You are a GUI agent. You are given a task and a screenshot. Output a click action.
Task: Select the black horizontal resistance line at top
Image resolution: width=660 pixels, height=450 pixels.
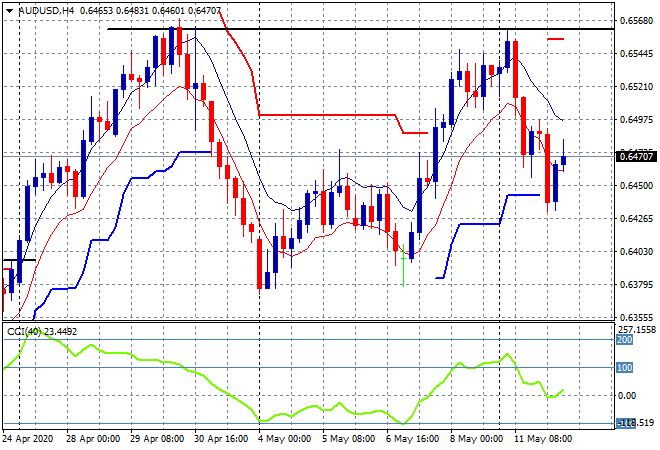click(x=361, y=29)
